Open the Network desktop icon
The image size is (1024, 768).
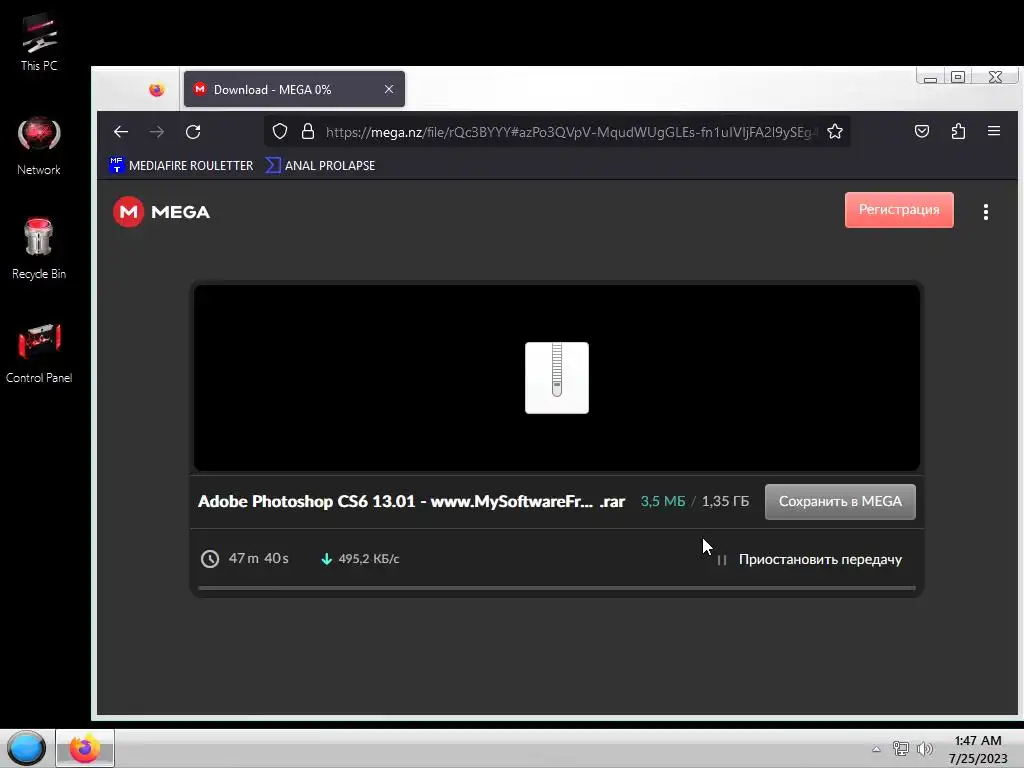pos(39,146)
